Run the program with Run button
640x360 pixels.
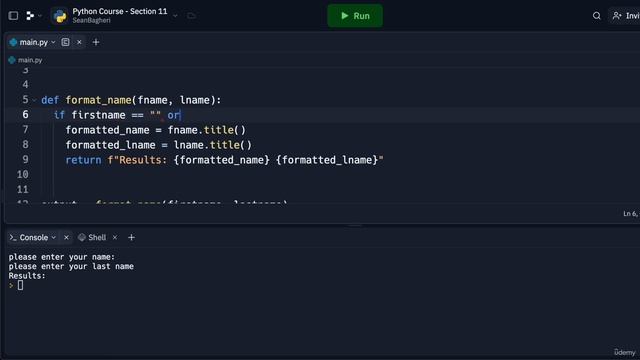tap(355, 16)
